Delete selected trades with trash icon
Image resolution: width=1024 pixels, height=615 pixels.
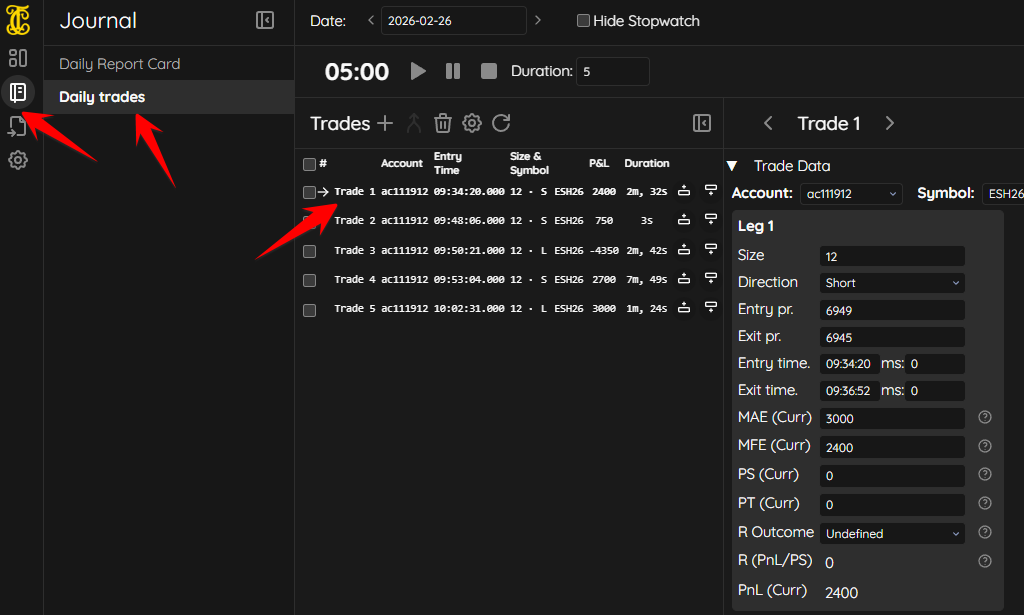point(443,123)
